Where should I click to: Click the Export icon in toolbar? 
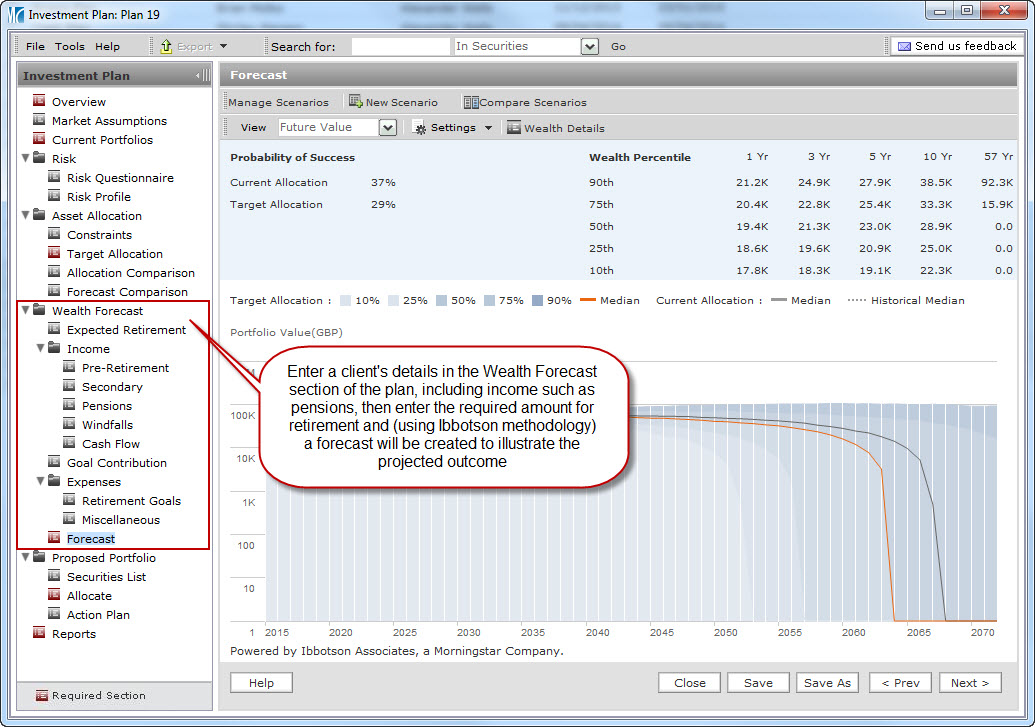click(x=167, y=46)
